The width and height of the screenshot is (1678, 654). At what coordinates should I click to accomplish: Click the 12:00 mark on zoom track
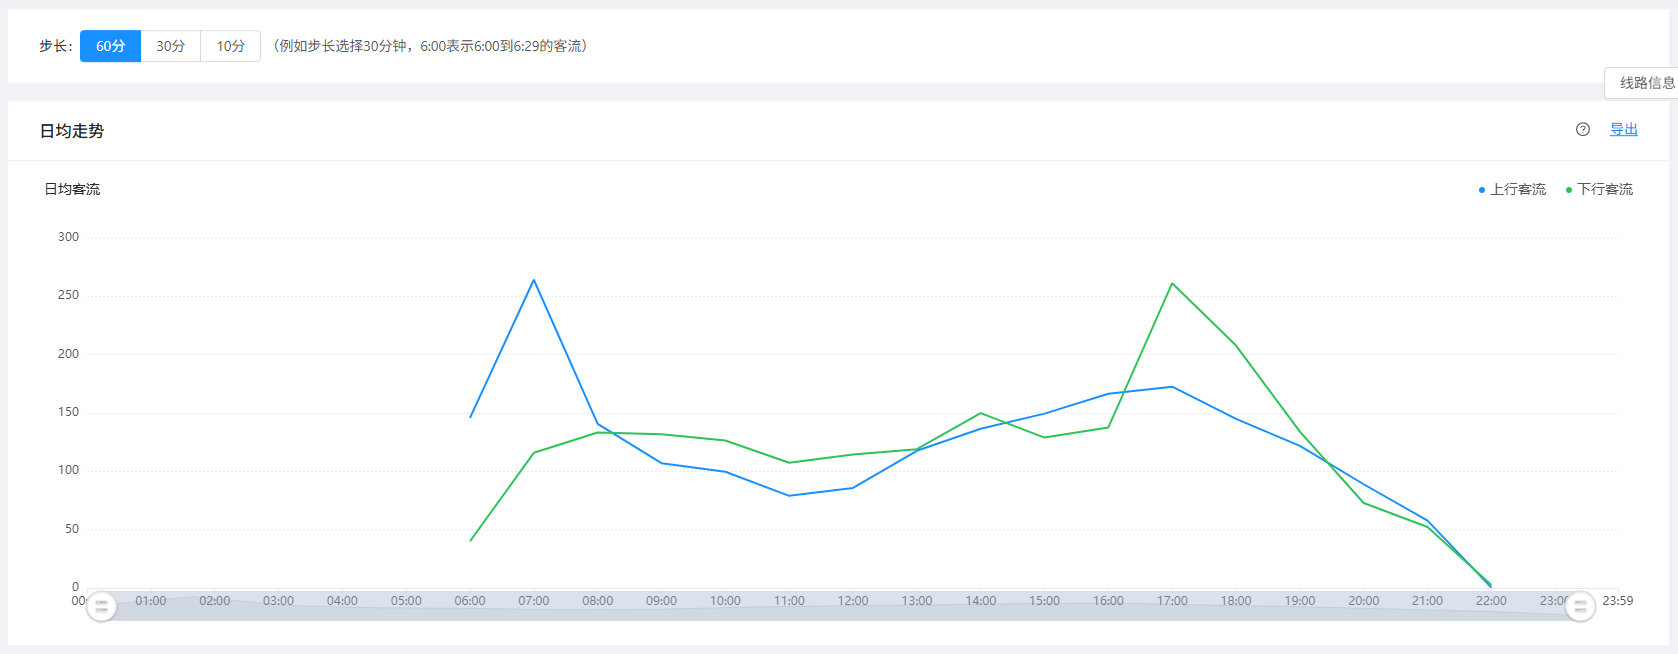[853, 601]
